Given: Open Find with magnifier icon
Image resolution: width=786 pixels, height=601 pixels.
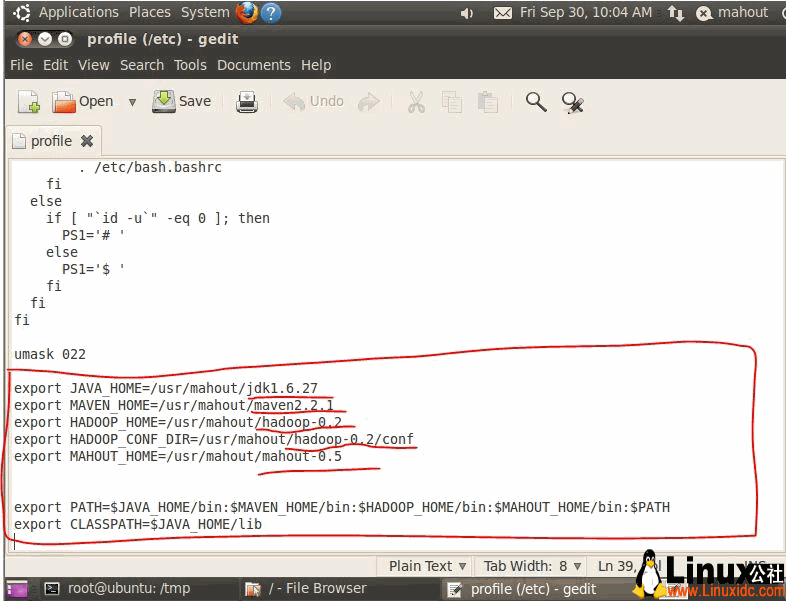Looking at the screenshot, I should [536, 102].
